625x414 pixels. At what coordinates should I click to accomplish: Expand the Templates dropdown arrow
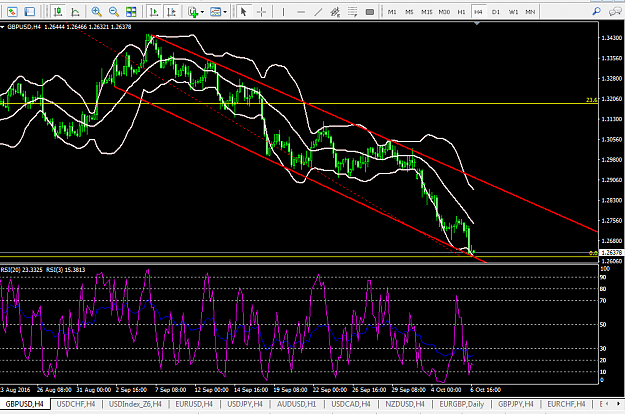pyautogui.click(x=225, y=12)
